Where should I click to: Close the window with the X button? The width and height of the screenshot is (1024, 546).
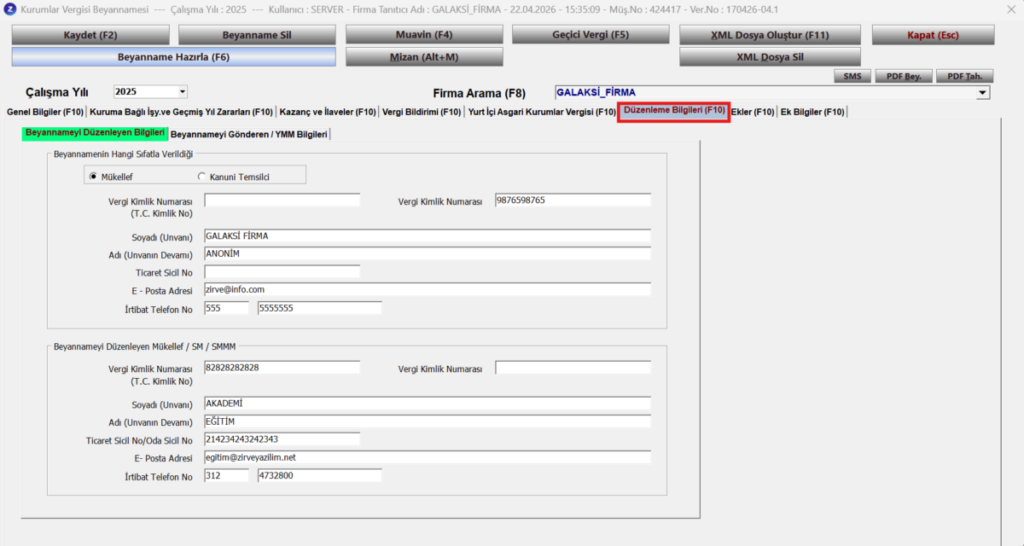[1011, 9]
